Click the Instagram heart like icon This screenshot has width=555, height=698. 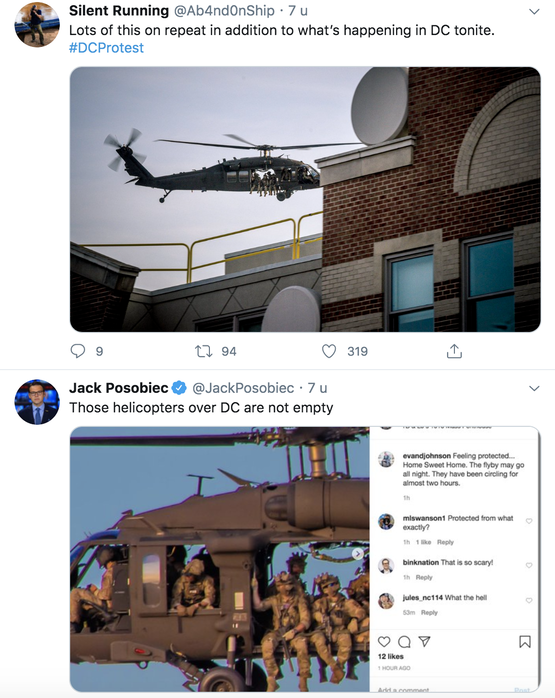point(384,641)
